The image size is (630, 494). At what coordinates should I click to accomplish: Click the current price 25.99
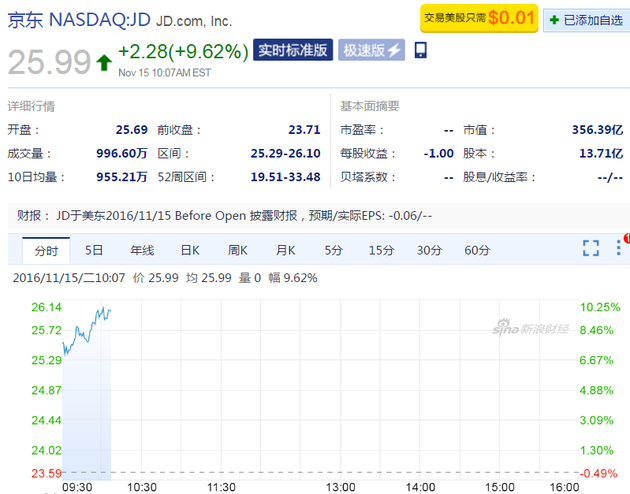tap(50, 62)
